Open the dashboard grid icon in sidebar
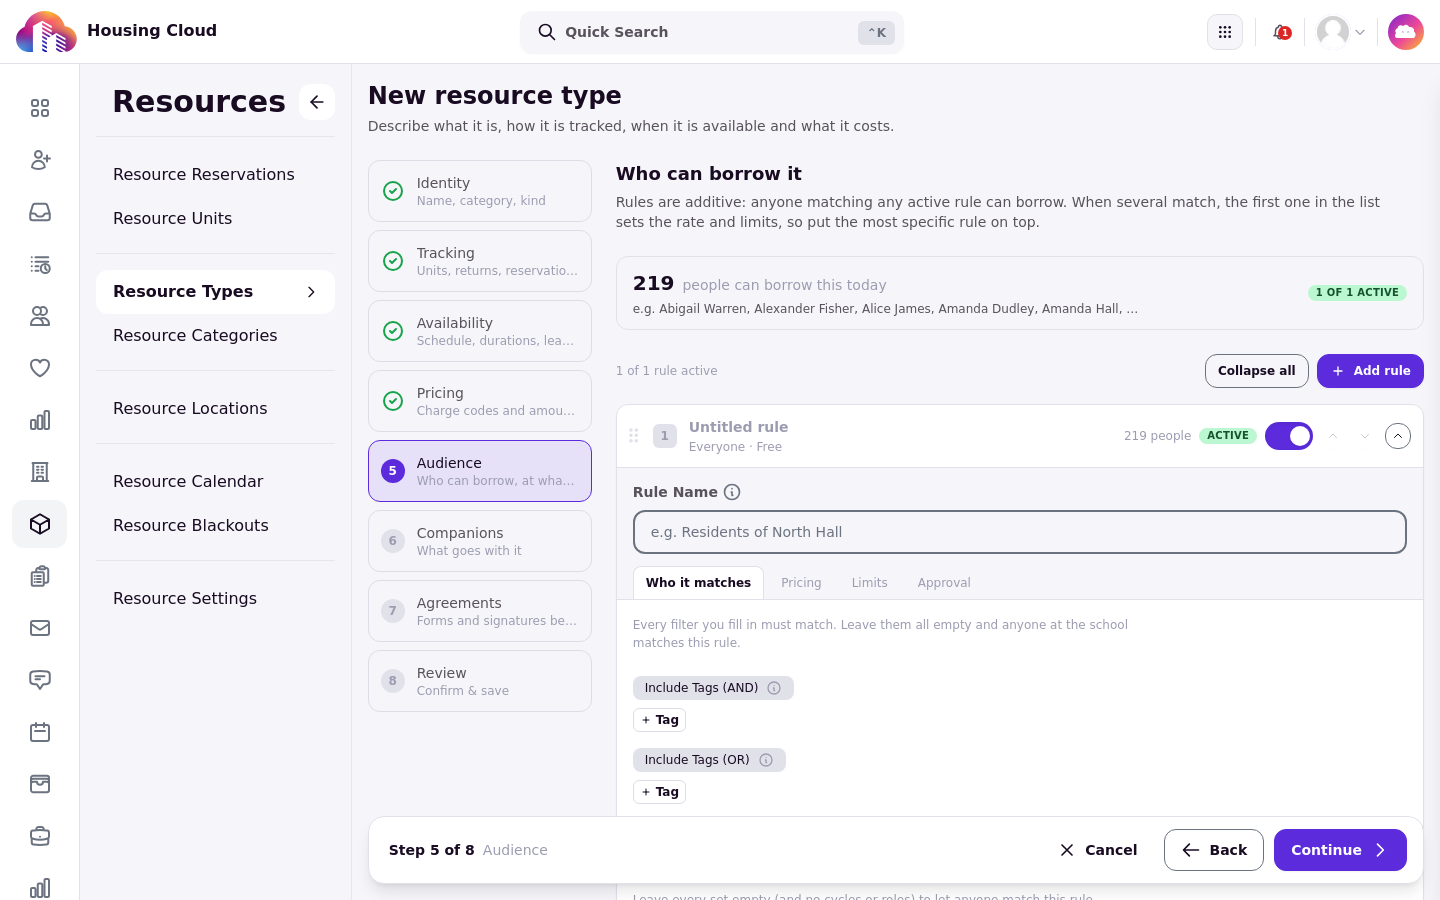 click(40, 108)
